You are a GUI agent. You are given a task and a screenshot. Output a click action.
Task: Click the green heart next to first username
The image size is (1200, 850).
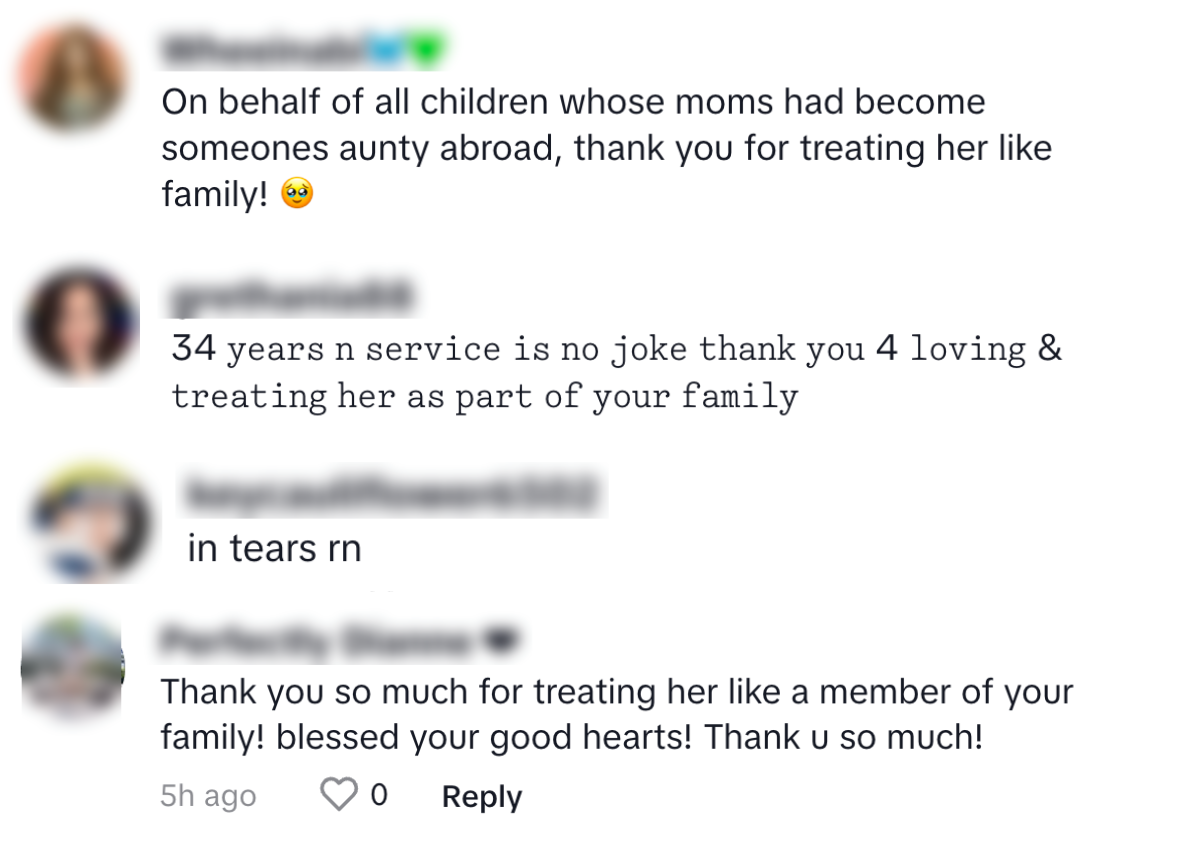pos(425,50)
